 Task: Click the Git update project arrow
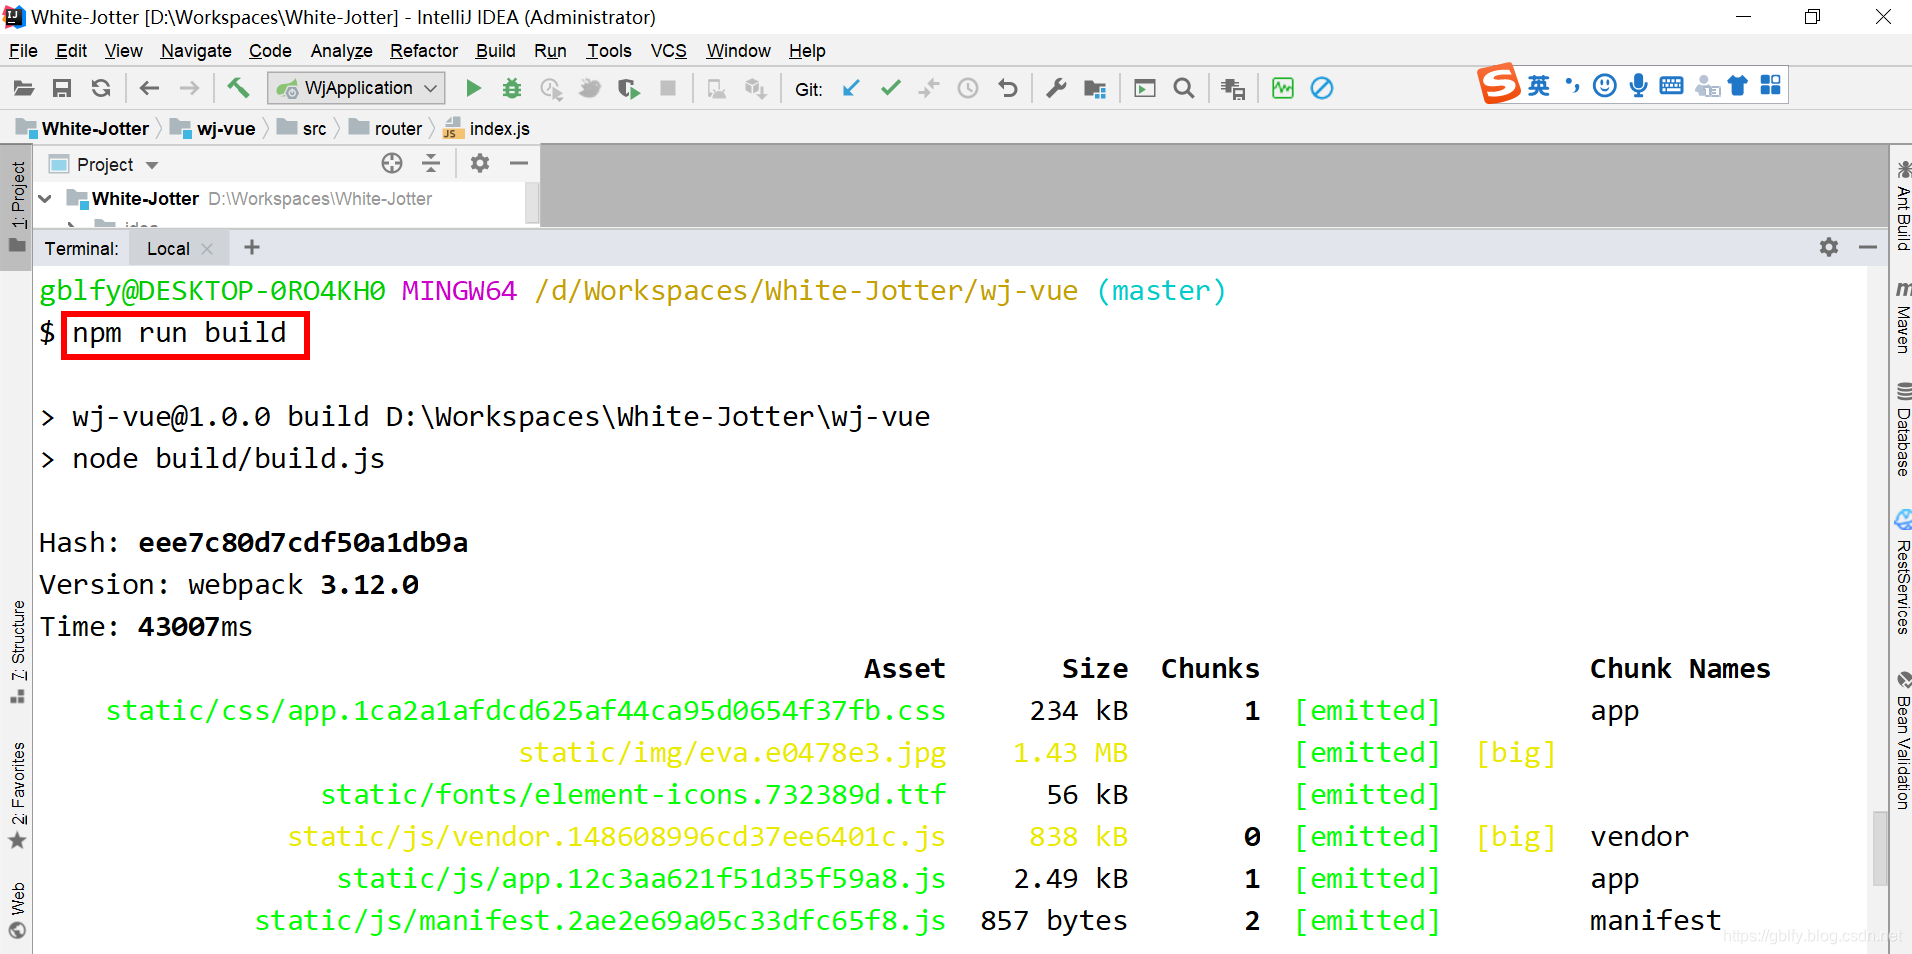[851, 88]
